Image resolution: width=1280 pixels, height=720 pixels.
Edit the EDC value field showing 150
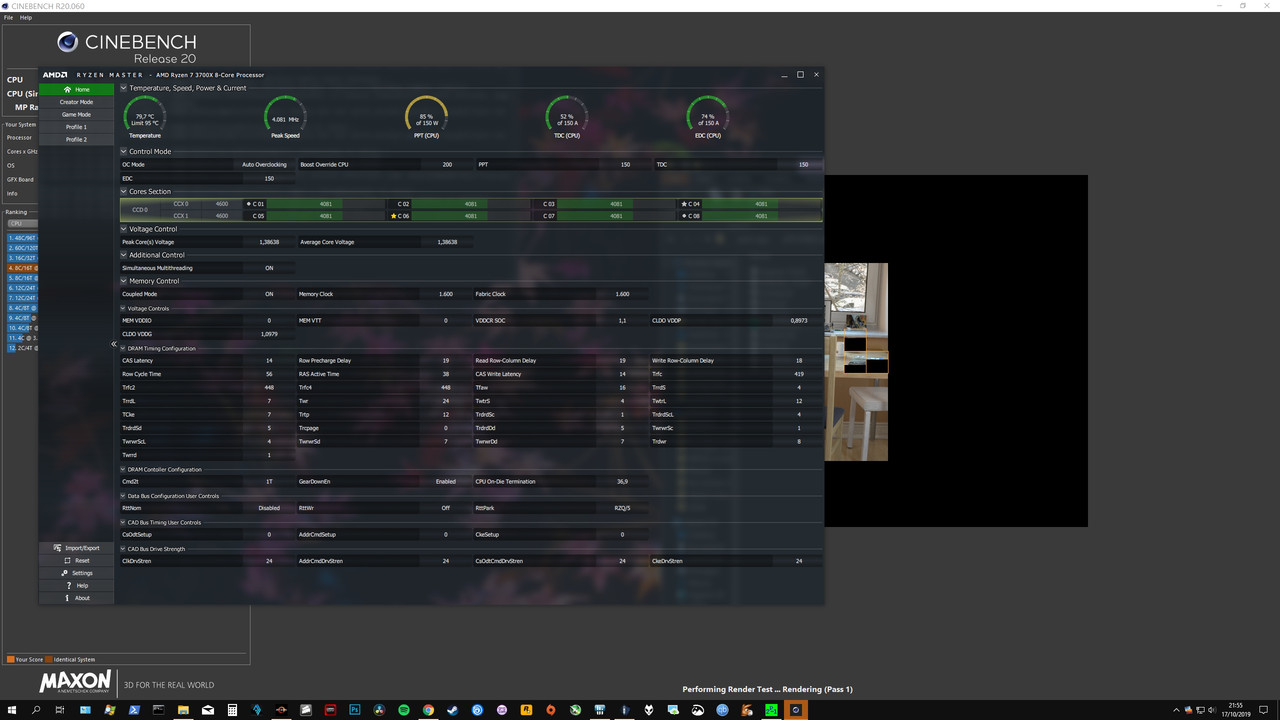pyautogui.click(x=269, y=178)
